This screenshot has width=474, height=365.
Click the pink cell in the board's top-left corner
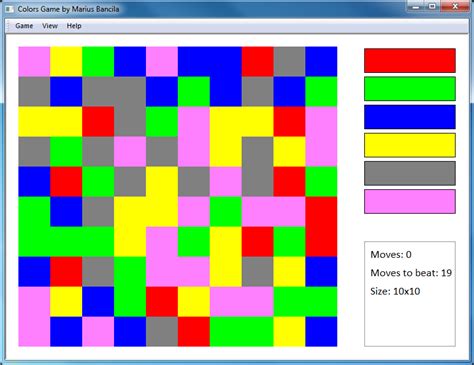pyautogui.click(x=34, y=62)
